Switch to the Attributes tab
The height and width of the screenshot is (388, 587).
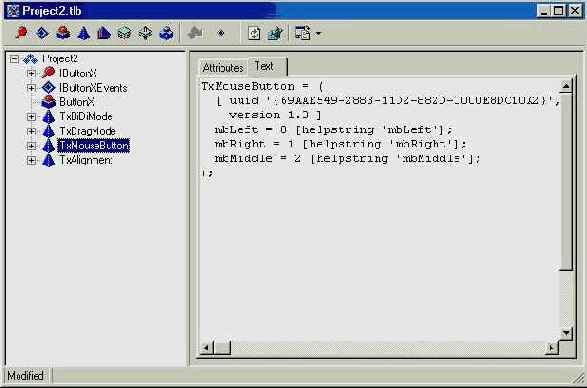click(223, 68)
